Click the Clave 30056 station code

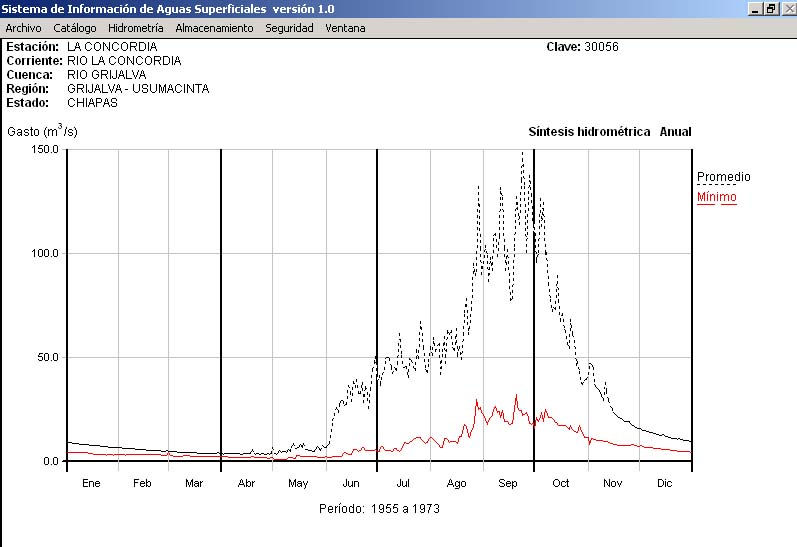point(582,47)
